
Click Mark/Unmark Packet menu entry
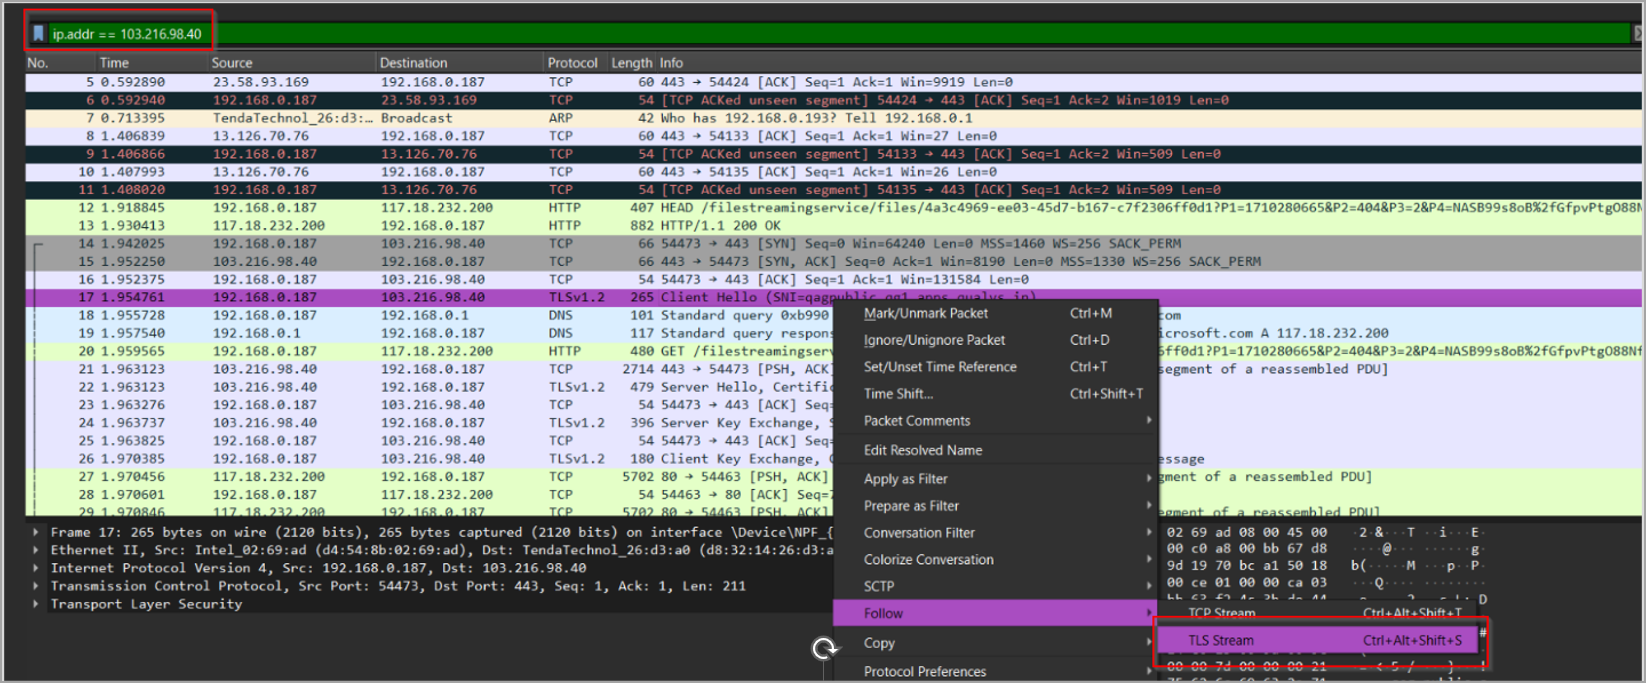pyautogui.click(x=925, y=313)
